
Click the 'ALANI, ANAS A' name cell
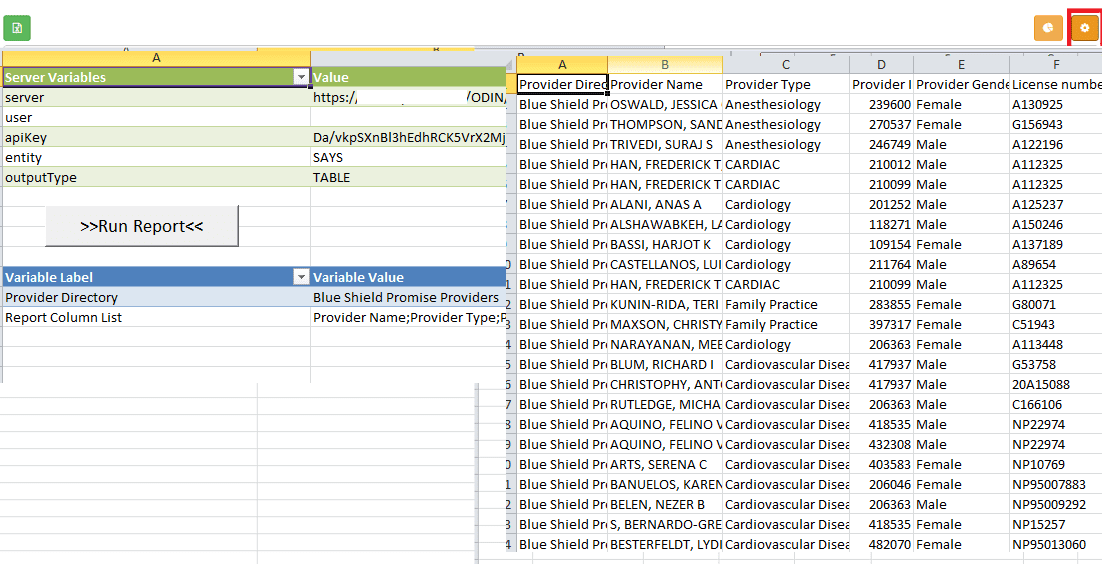point(665,205)
